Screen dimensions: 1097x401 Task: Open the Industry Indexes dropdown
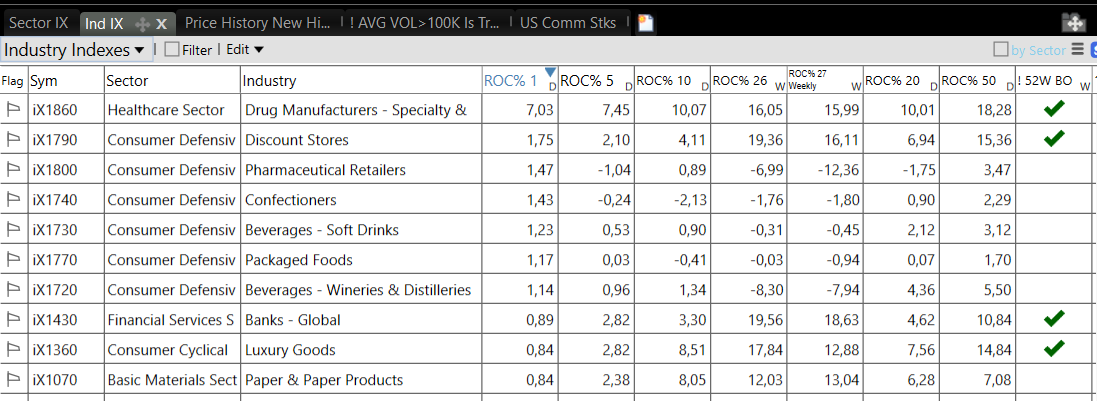tap(76, 49)
